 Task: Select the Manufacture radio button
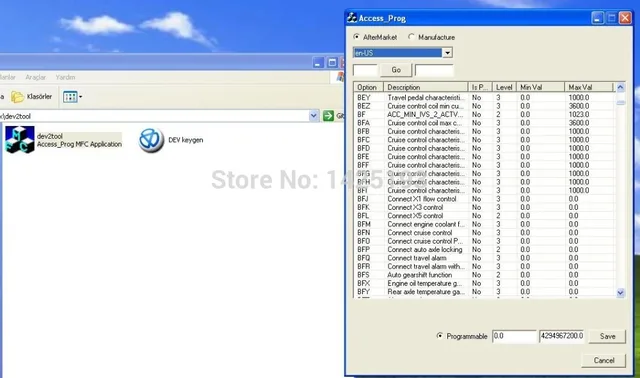coord(411,37)
